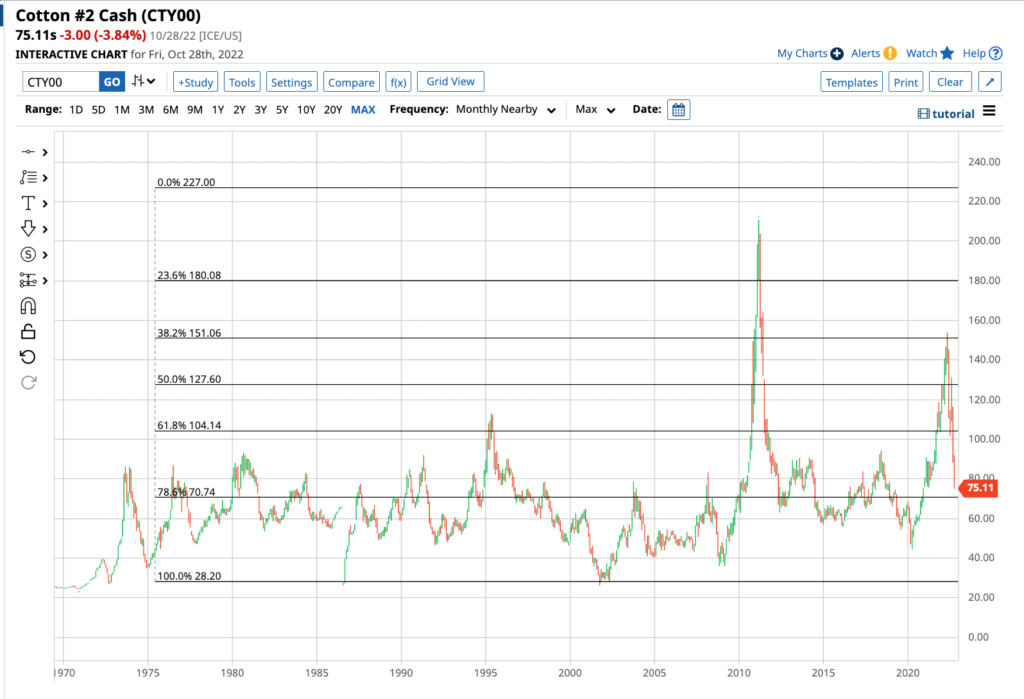1024x699 pixels.
Task: Click the Alerts exclamation icon
Action: tap(890, 54)
